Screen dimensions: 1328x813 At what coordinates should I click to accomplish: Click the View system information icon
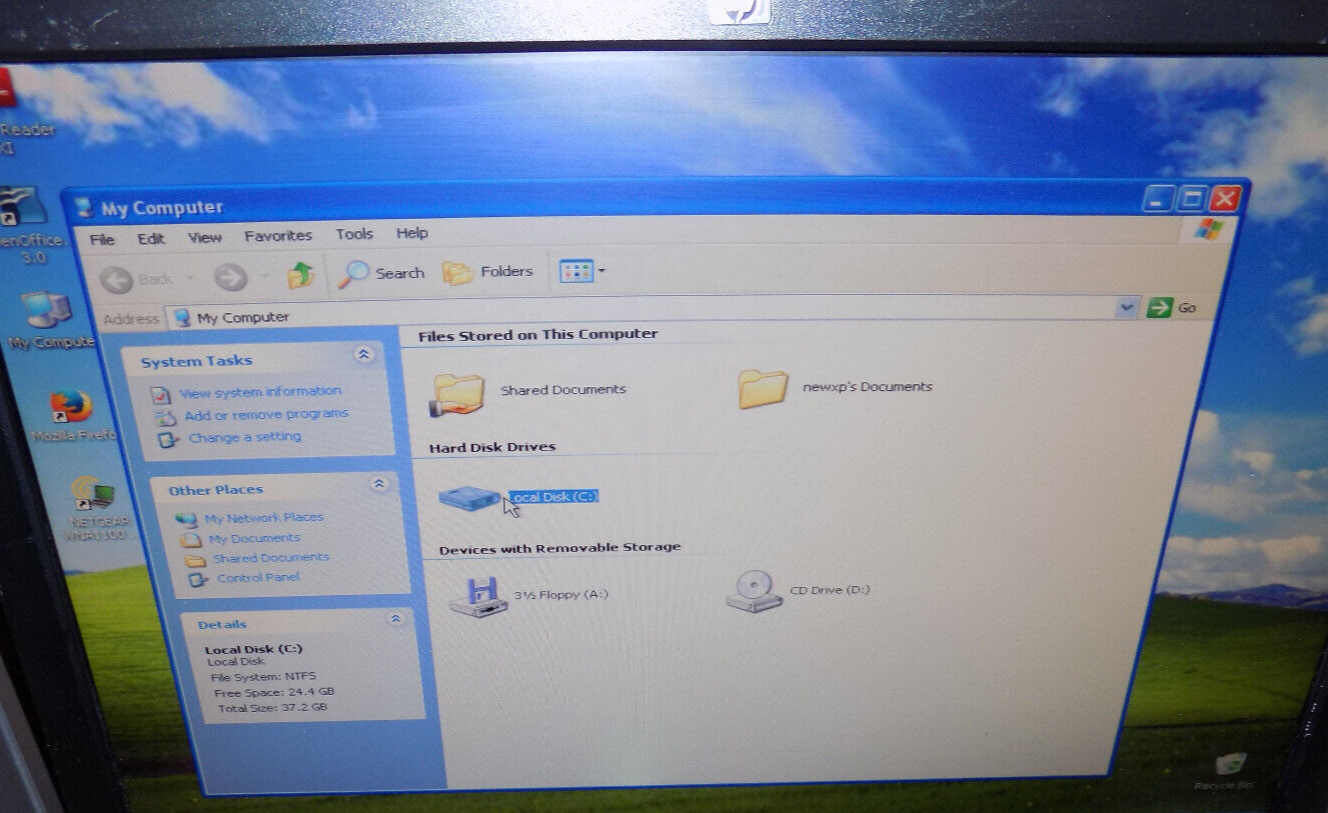162,395
